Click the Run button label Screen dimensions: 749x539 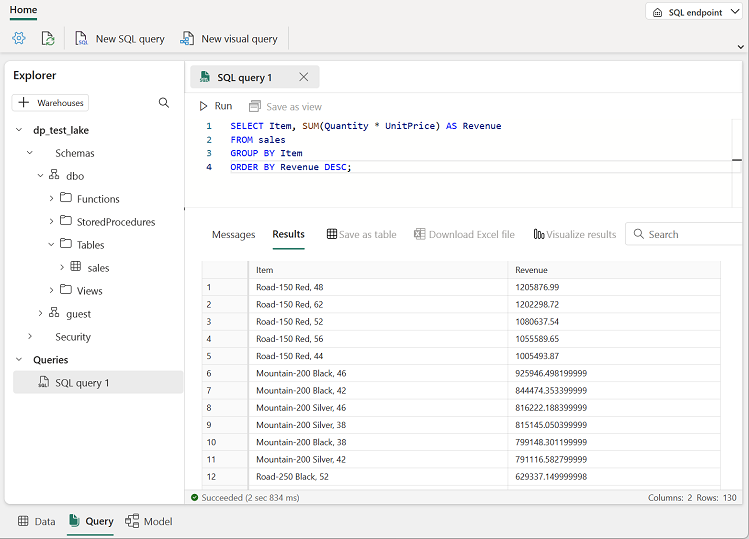(224, 106)
